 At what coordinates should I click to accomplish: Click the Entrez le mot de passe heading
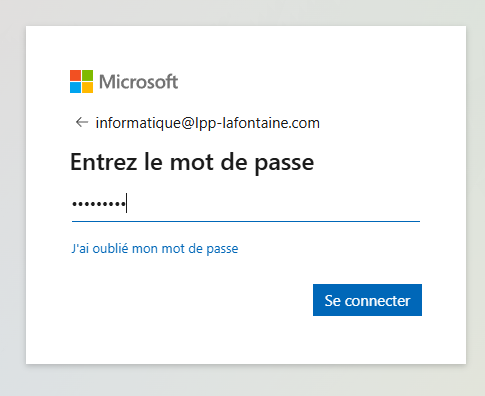192,162
